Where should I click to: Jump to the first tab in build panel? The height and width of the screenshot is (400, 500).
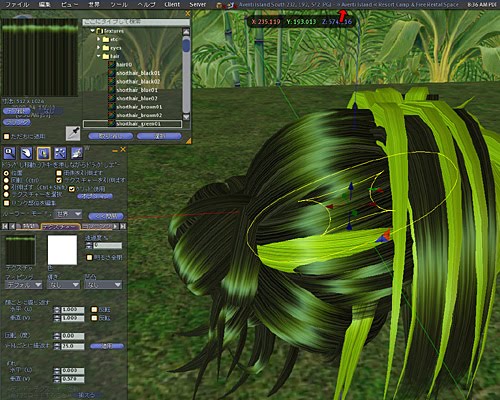click(x=5, y=226)
